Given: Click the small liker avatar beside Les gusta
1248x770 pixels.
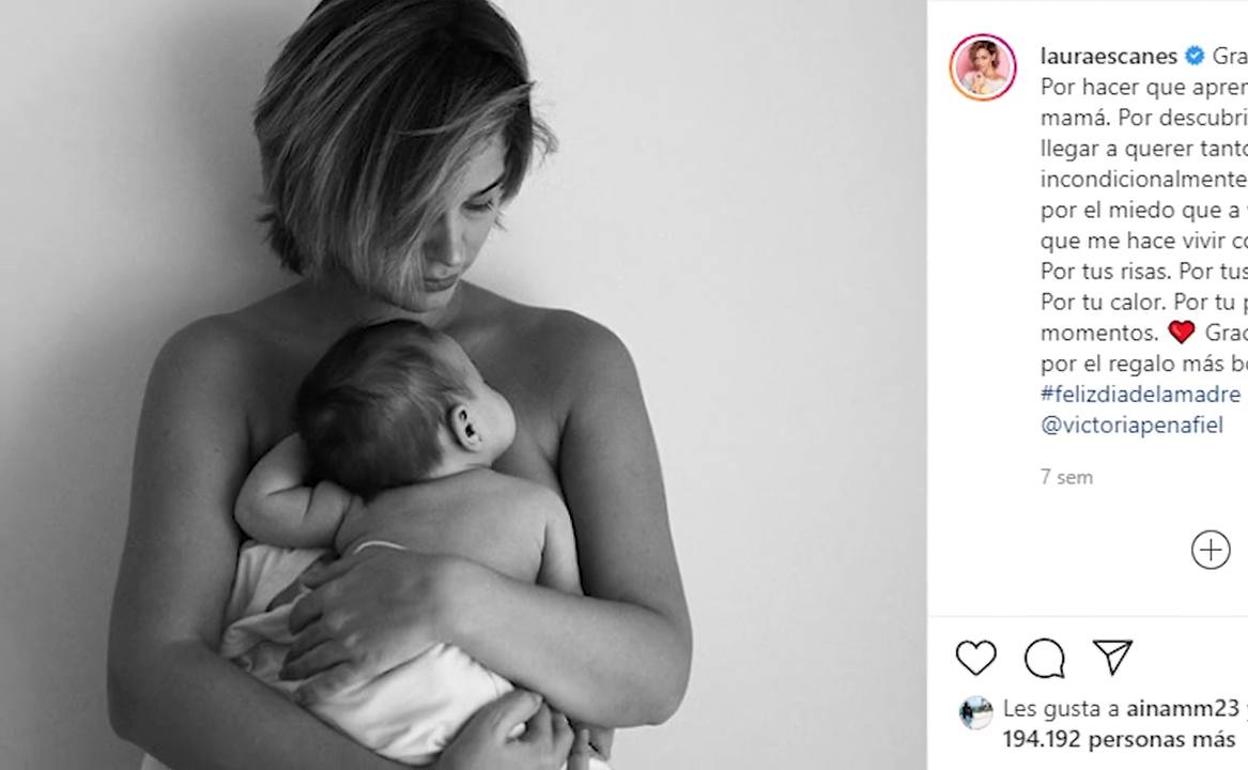Looking at the screenshot, I should (x=976, y=712).
